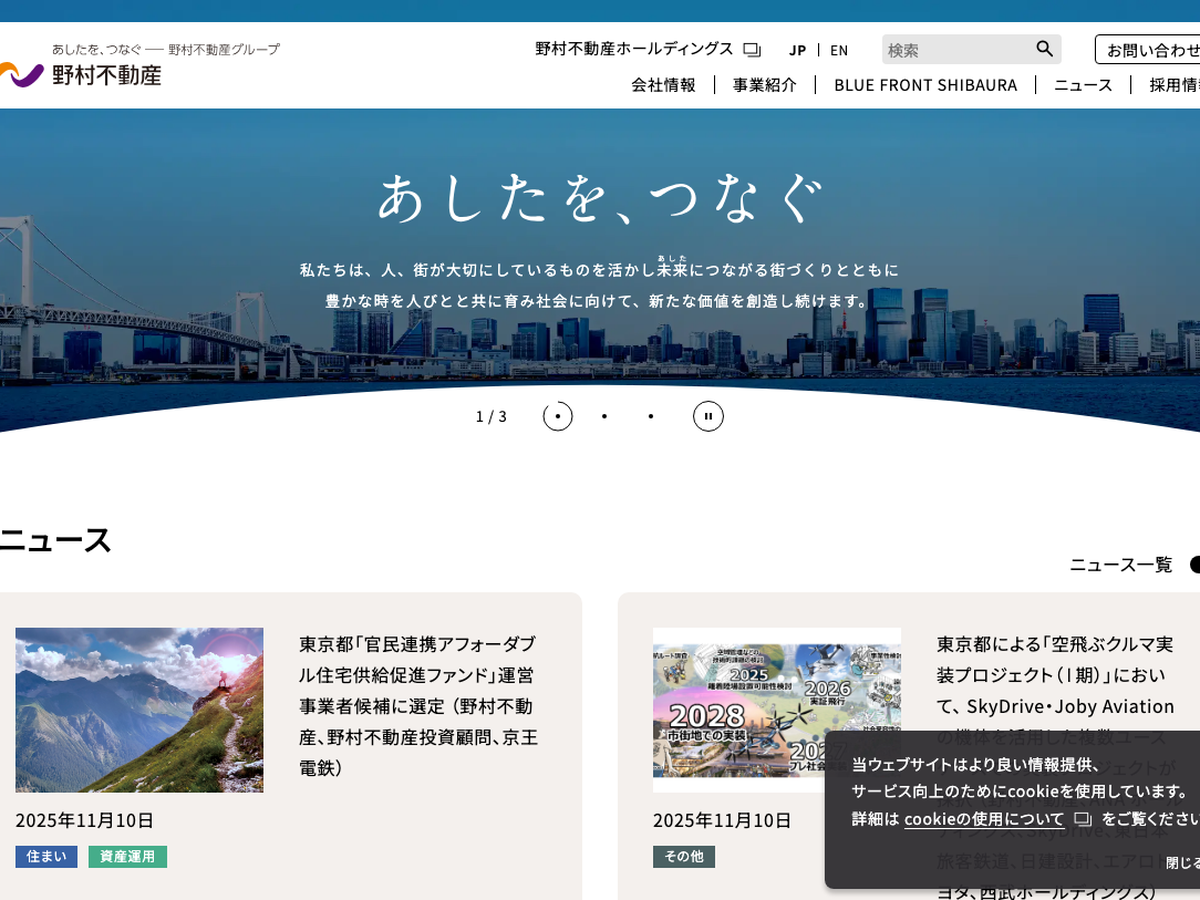Click the お問い合わせ button
This screenshot has height=900, width=1200.
pos(1150,49)
